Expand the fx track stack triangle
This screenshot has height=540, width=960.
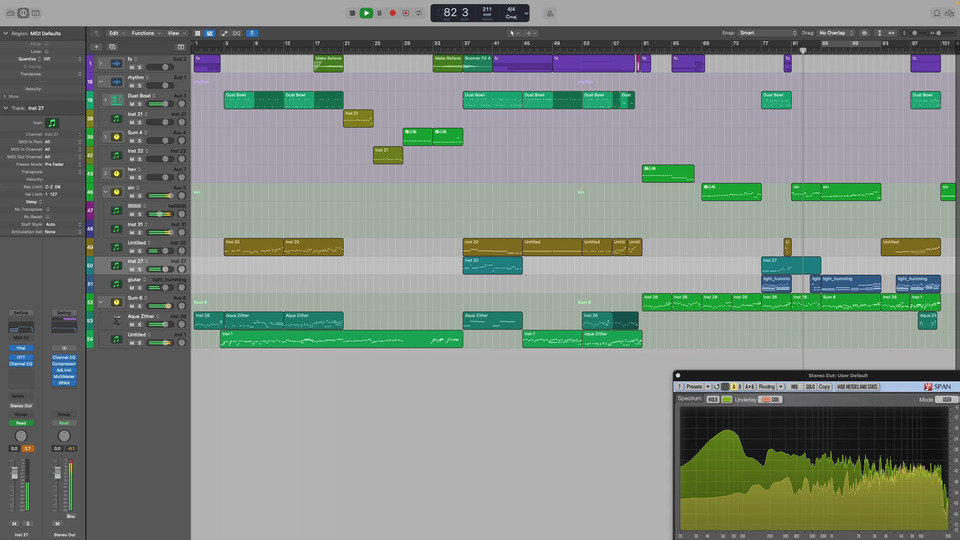point(101,63)
